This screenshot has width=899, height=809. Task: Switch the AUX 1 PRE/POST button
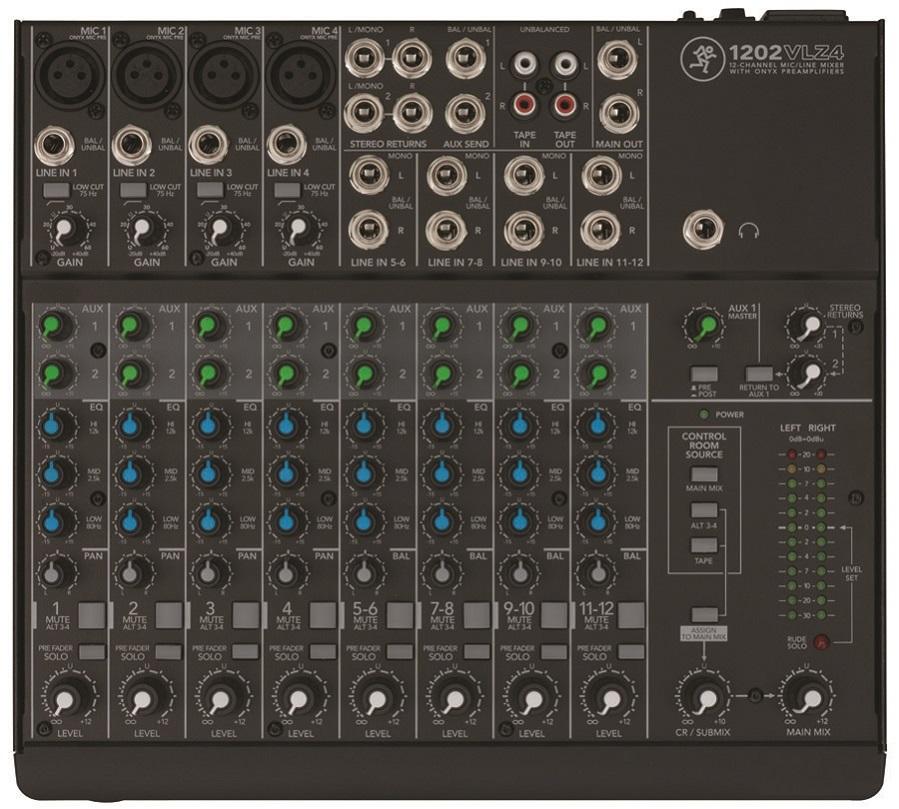coord(704,374)
